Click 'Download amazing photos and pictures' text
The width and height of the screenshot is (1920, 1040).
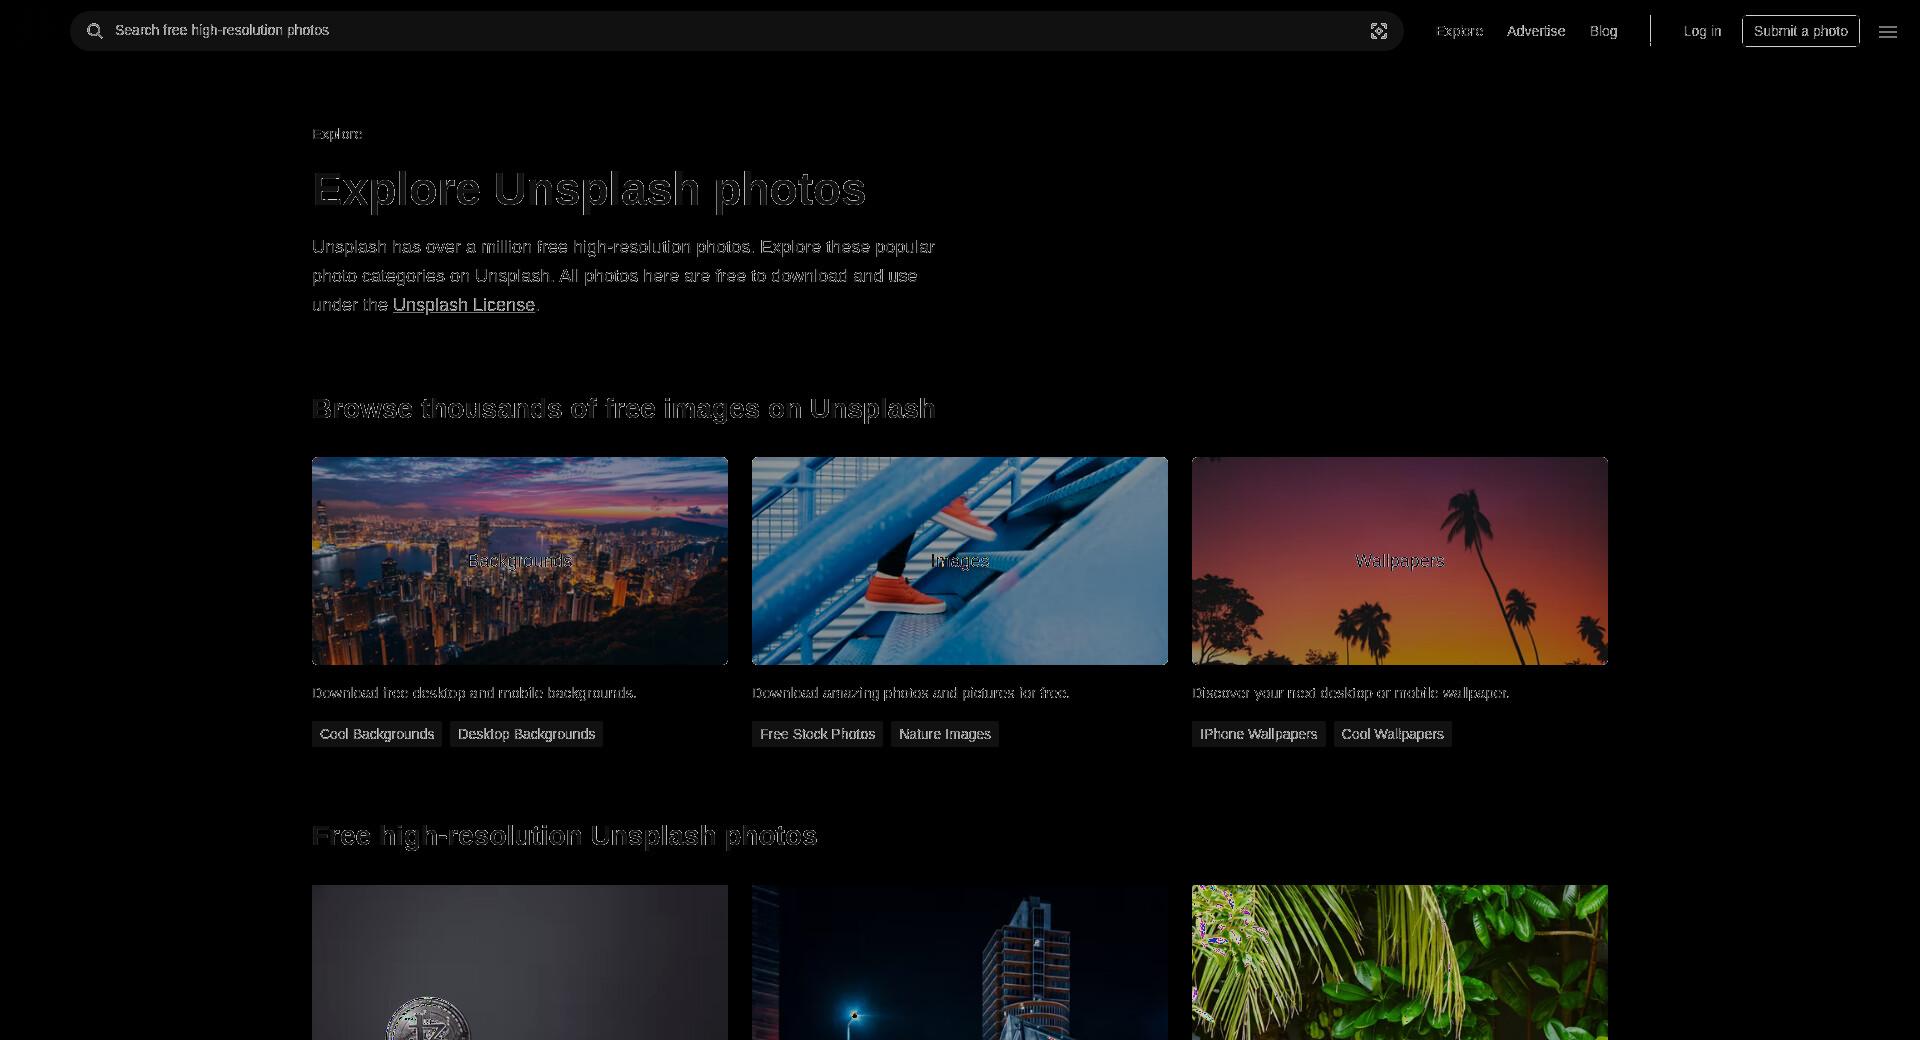911,693
